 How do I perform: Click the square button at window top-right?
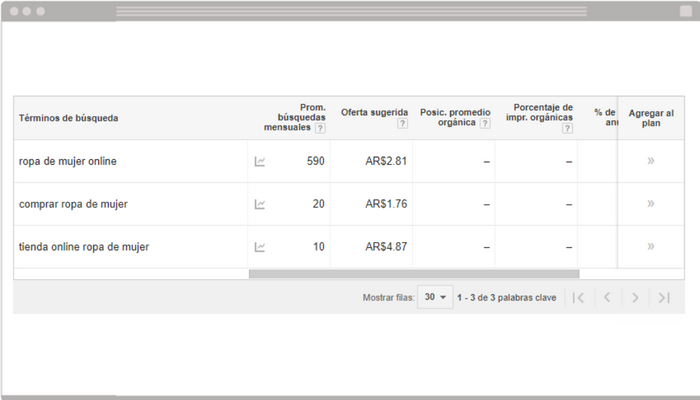coord(686,11)
